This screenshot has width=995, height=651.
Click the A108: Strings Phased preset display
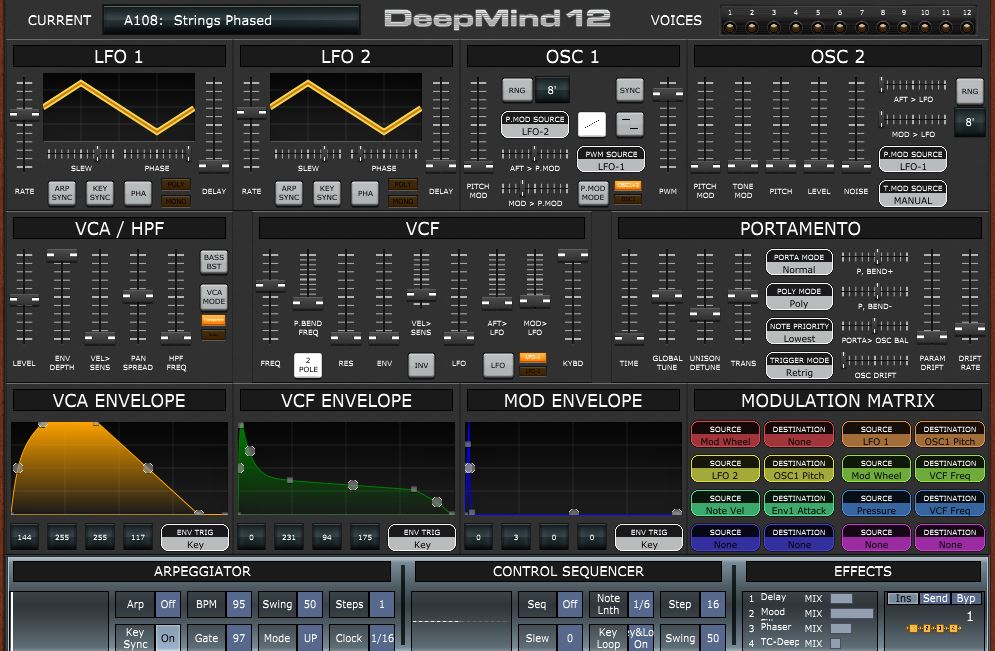click(232, 20)
